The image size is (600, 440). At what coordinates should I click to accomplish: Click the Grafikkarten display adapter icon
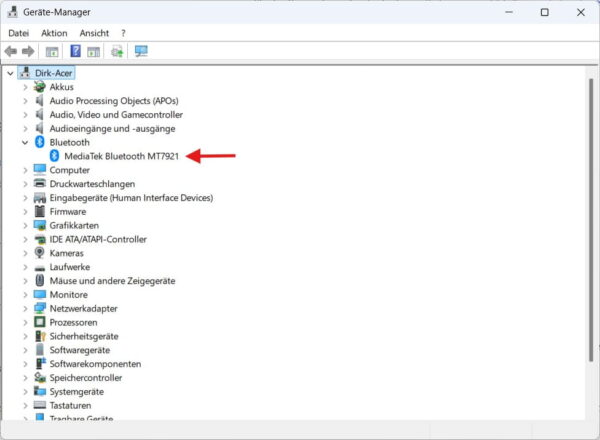pyautogui.click(x=39, y=225)
